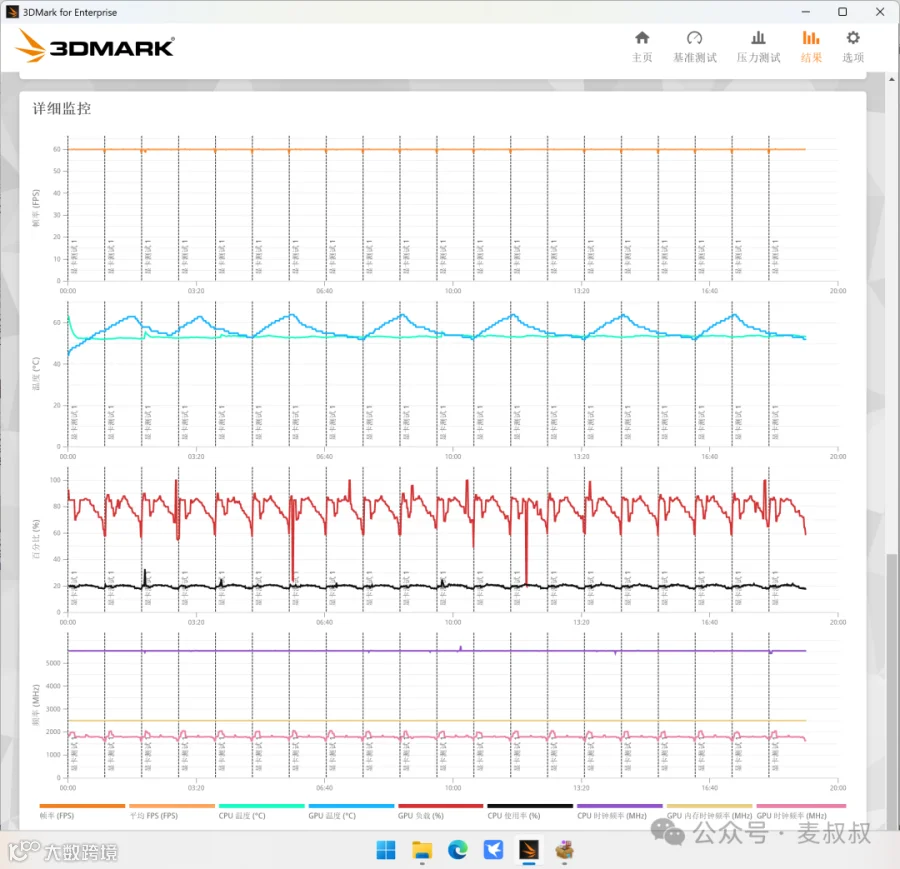Screen dimensions: 900x869
Task: Open Microsoft Edge in the taskbar
Action: coord(457,849)
